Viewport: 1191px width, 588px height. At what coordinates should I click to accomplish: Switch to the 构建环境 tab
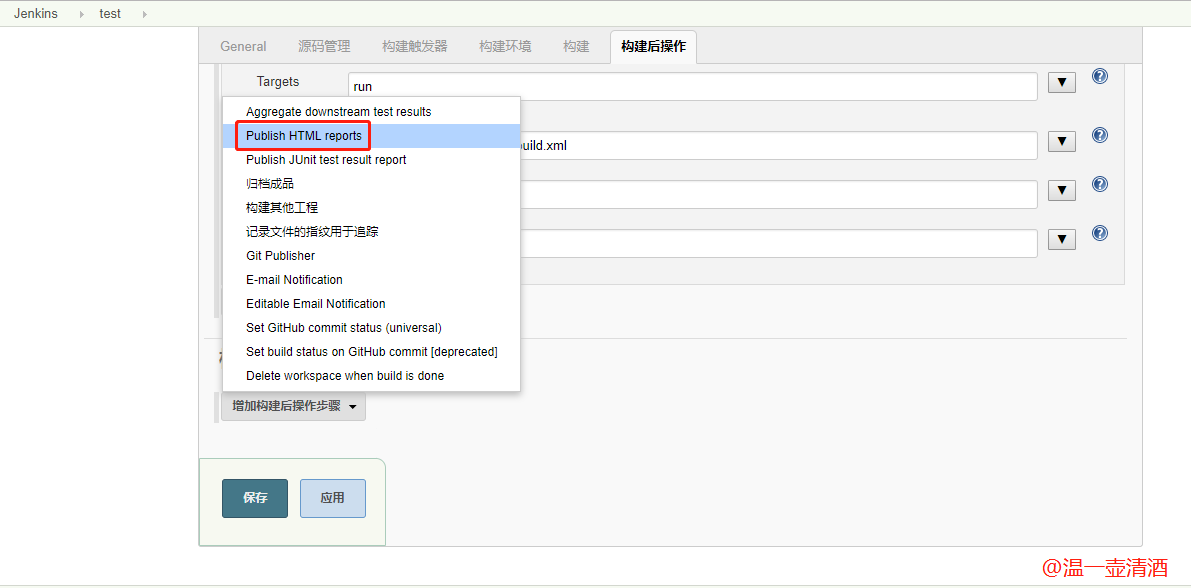coord(505,46)
